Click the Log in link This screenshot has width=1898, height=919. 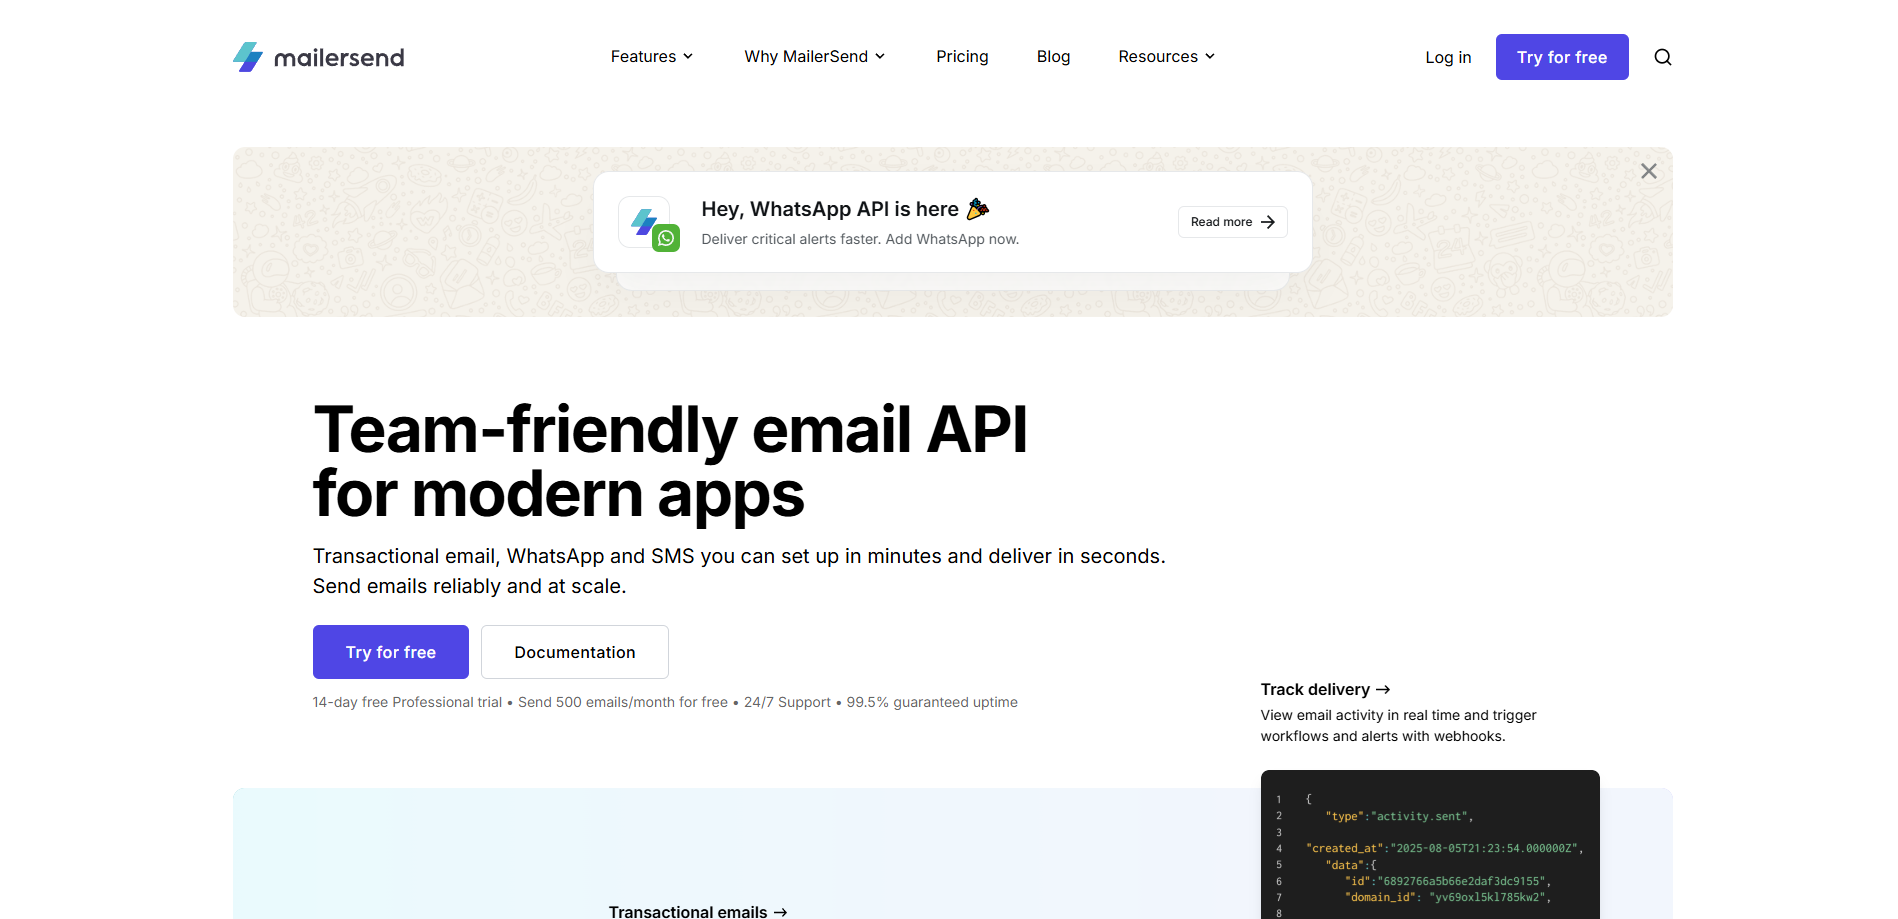[1448, 57]
